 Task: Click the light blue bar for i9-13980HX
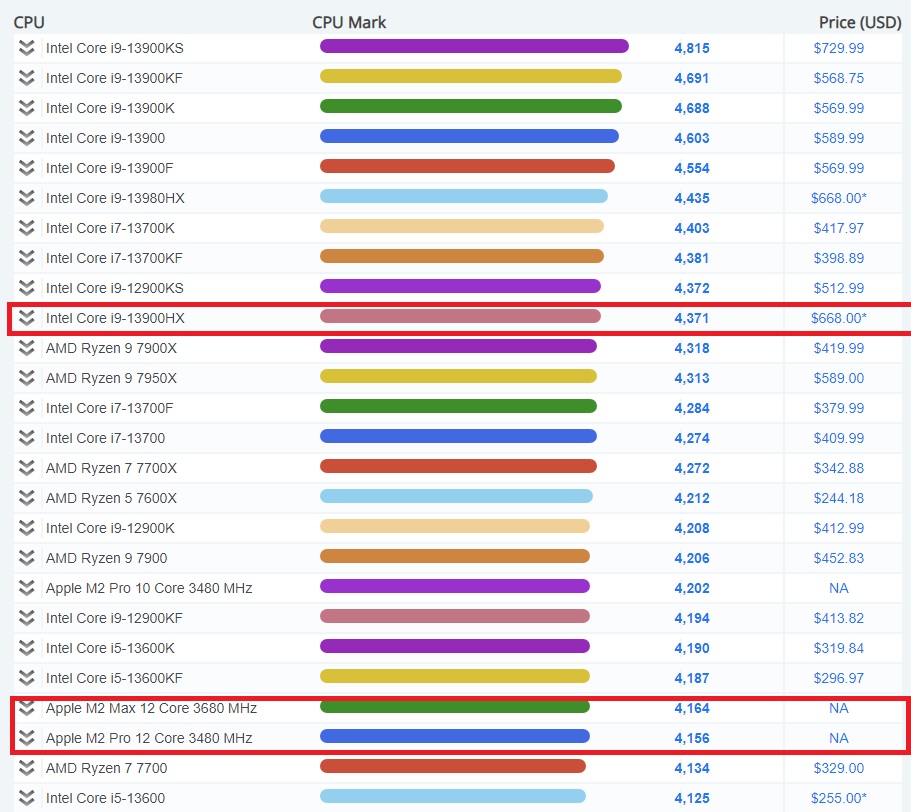pyautogui.click(x=464, y=196)
